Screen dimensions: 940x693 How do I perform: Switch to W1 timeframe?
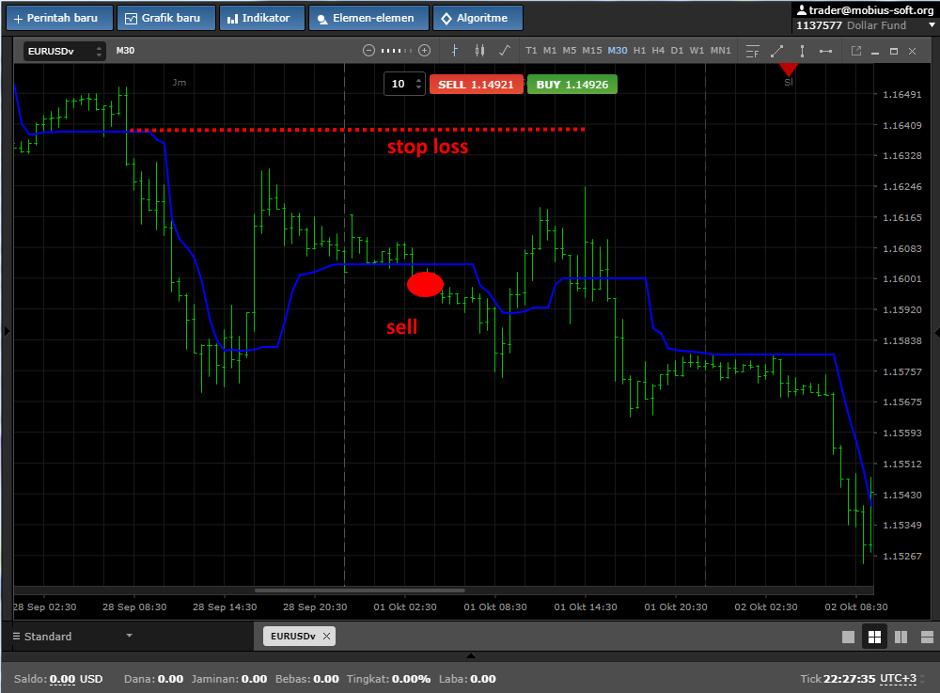[x=697, y=51]
